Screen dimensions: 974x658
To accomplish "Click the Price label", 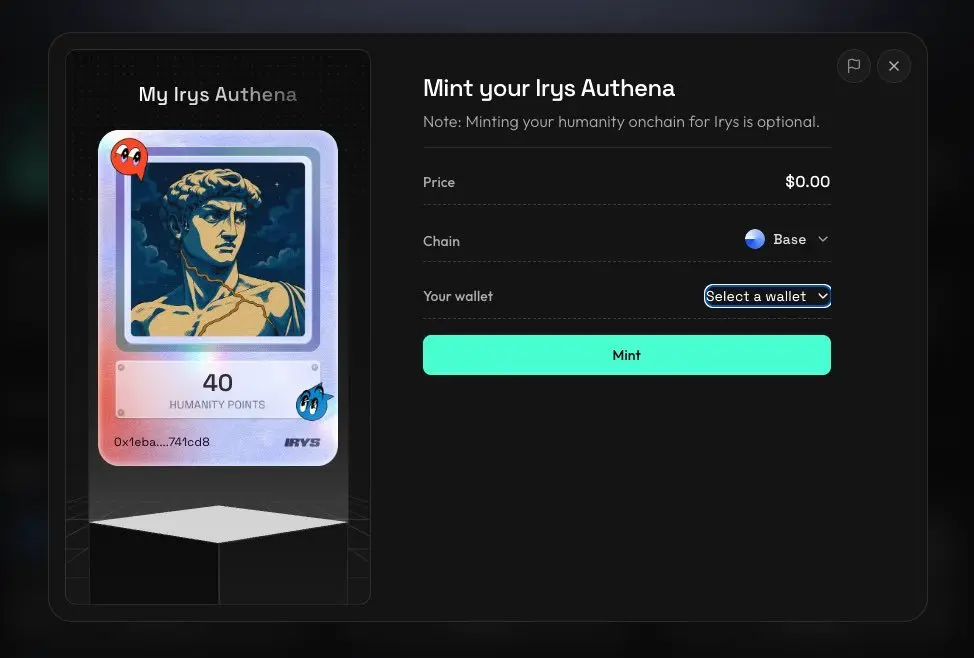I will pyautogui.click(x=439, y=182).
